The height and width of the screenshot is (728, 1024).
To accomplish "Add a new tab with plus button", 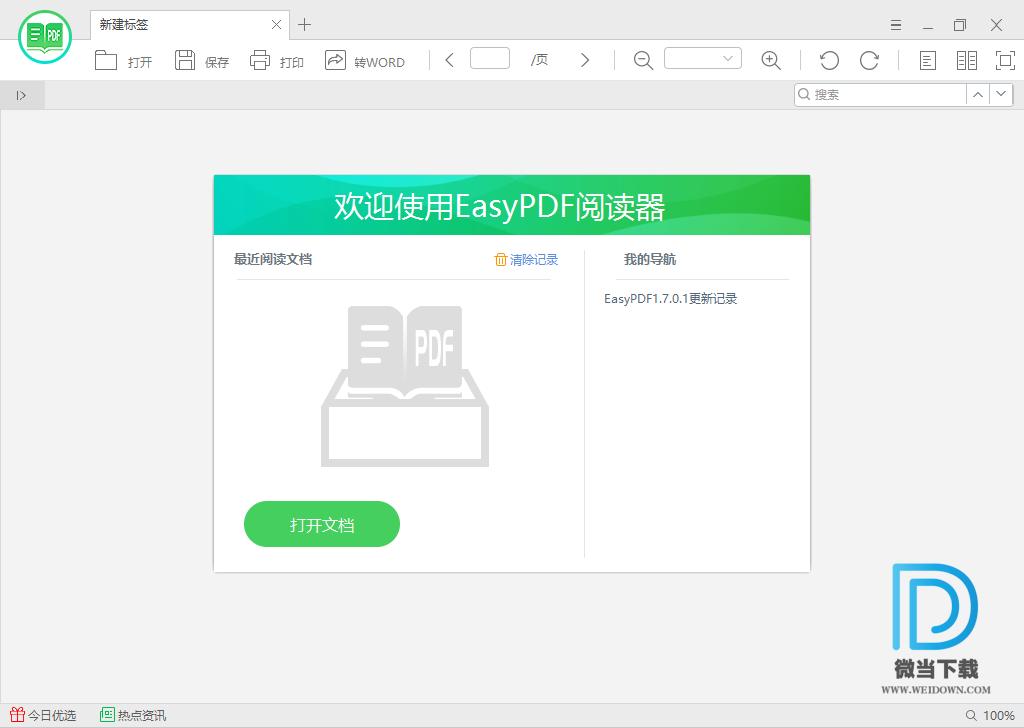I will (304, 25).
